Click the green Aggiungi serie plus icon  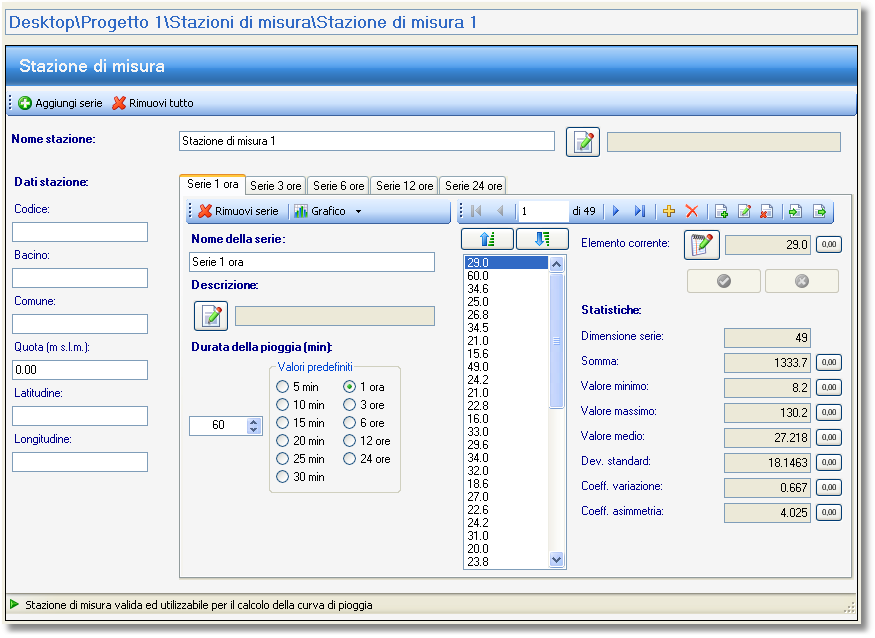(25, 103)
